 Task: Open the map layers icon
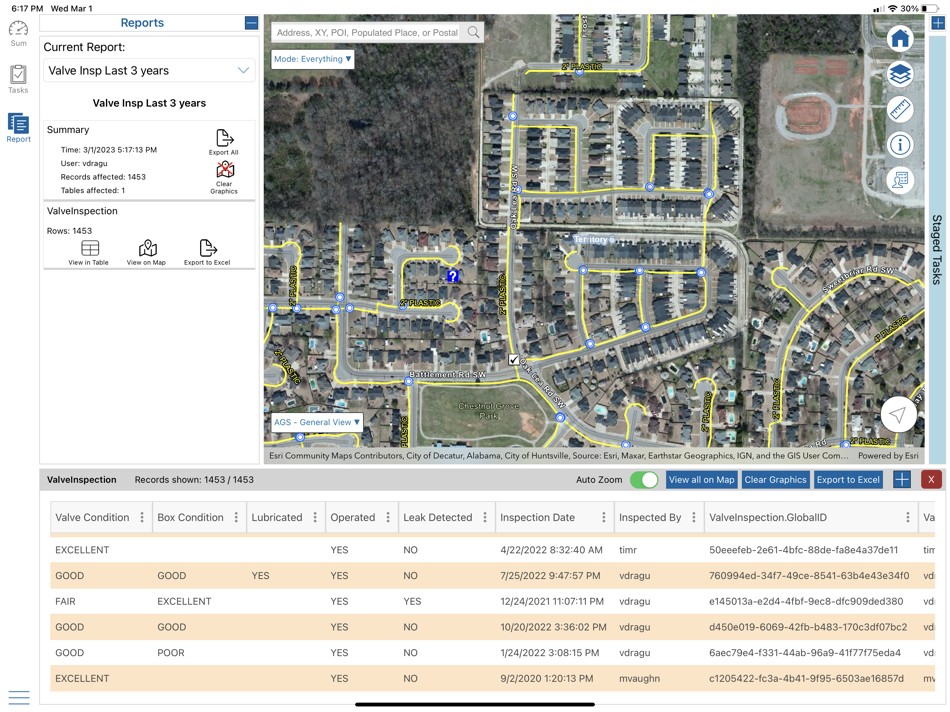(x=900, y=75)
